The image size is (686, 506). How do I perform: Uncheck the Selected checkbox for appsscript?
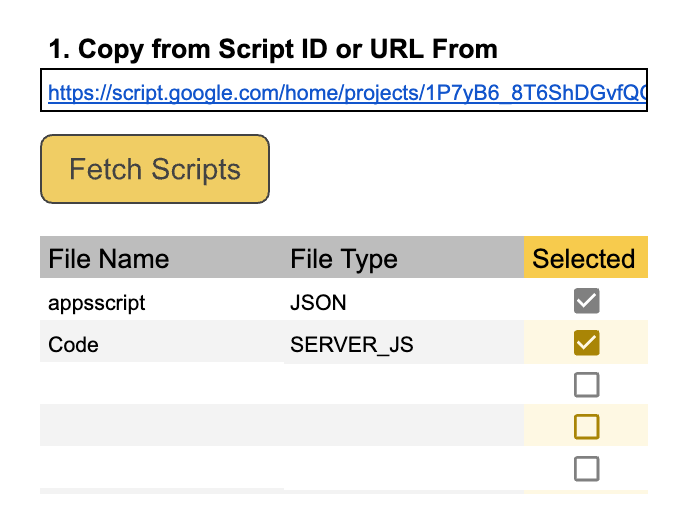point(586,300)
